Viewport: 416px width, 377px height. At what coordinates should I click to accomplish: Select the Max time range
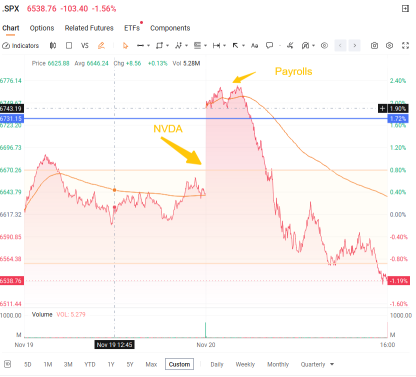pos(151,364)
